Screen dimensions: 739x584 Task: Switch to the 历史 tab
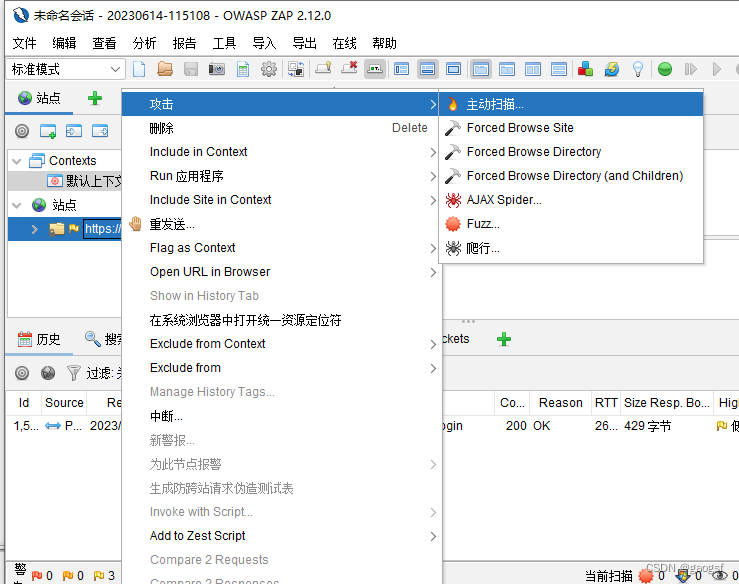click(x=39, y=339)
